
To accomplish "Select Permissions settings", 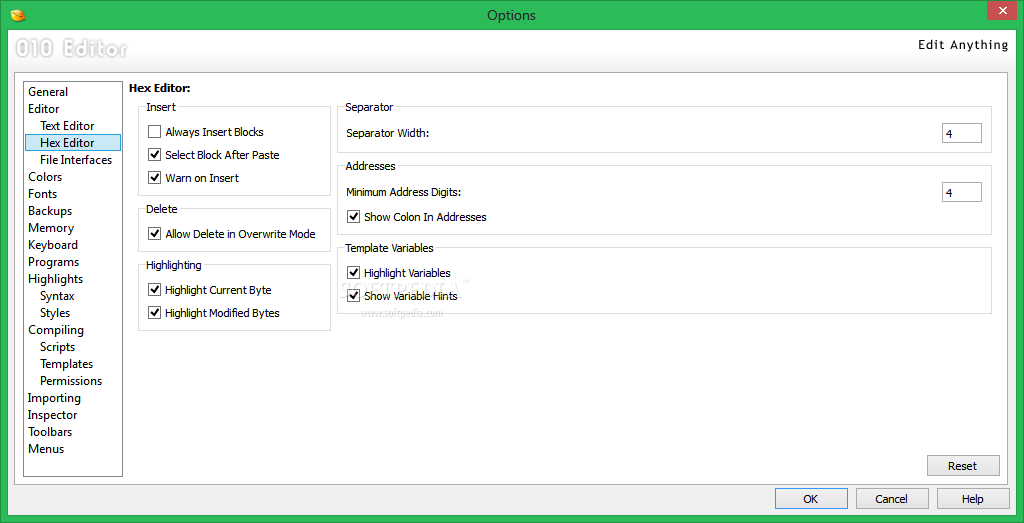I will tap(71, 381).
